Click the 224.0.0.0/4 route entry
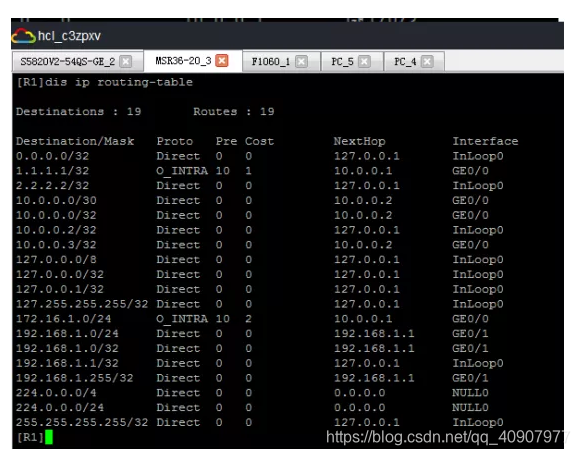Screen dimensions: 580x456 pyautogui.click(x=252, y=393)
